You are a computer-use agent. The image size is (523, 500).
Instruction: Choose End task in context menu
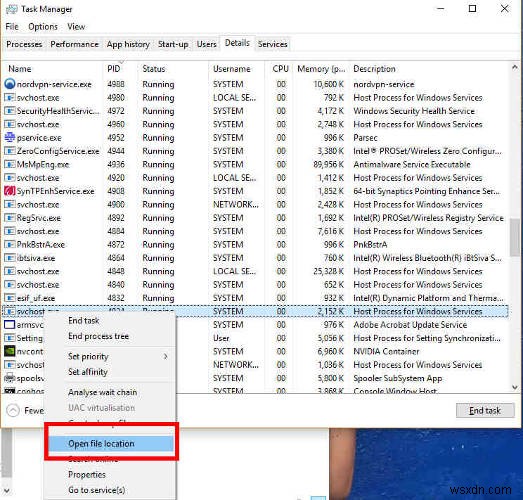tap(84, 321)
